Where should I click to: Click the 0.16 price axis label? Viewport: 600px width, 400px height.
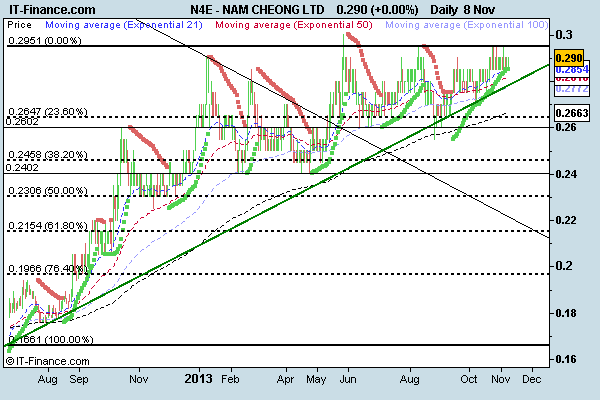point(566,359)
